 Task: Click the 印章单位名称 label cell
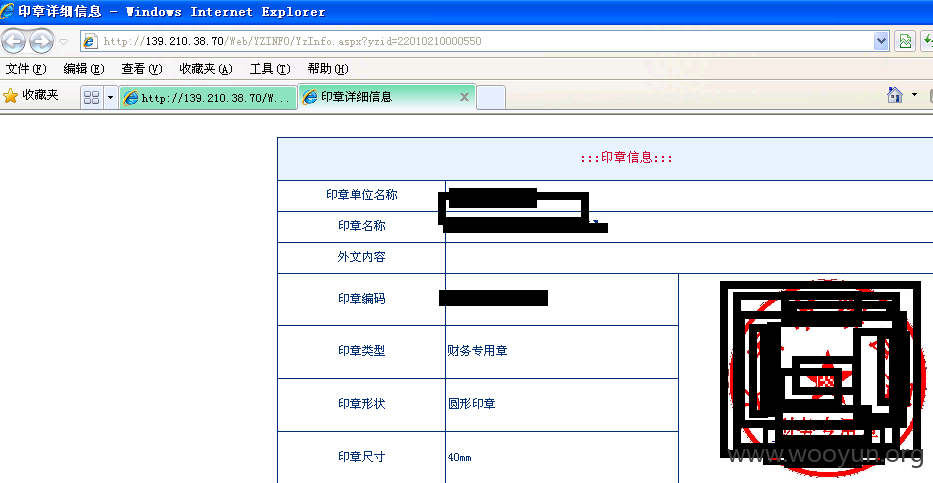[362, 196]
